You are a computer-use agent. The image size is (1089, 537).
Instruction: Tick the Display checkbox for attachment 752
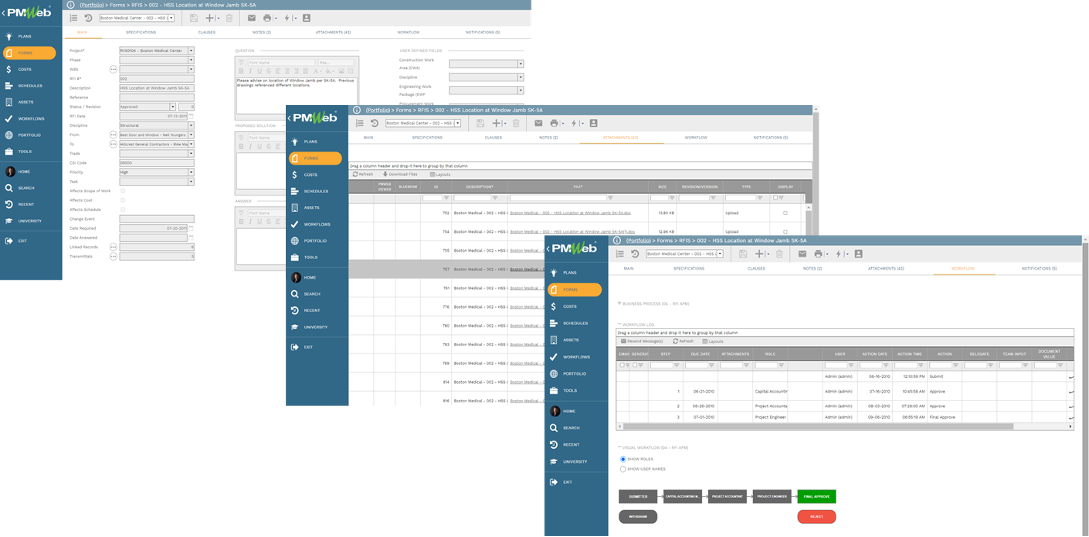pos(785,213)
